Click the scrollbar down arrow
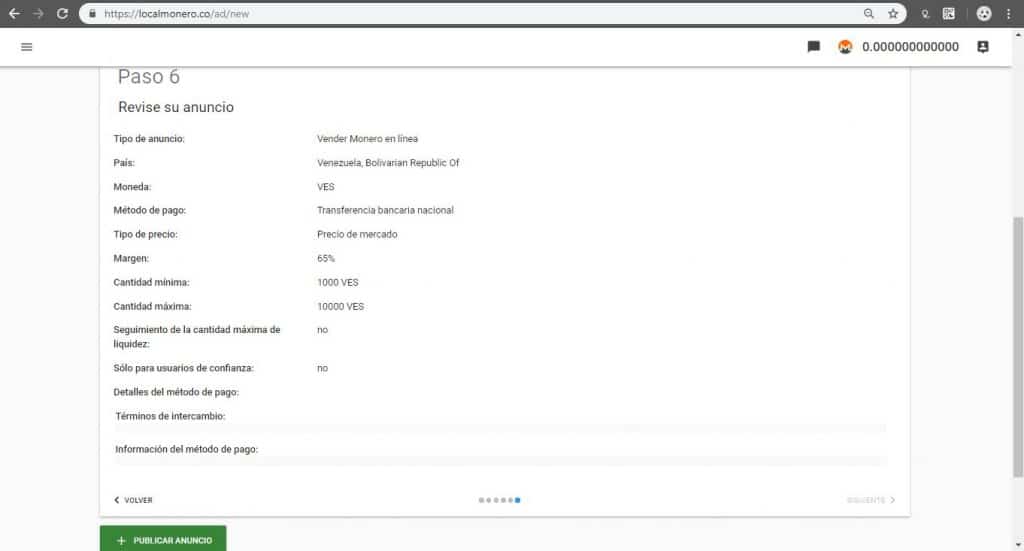This screenshot has height=551, width=1024. 1017,545
